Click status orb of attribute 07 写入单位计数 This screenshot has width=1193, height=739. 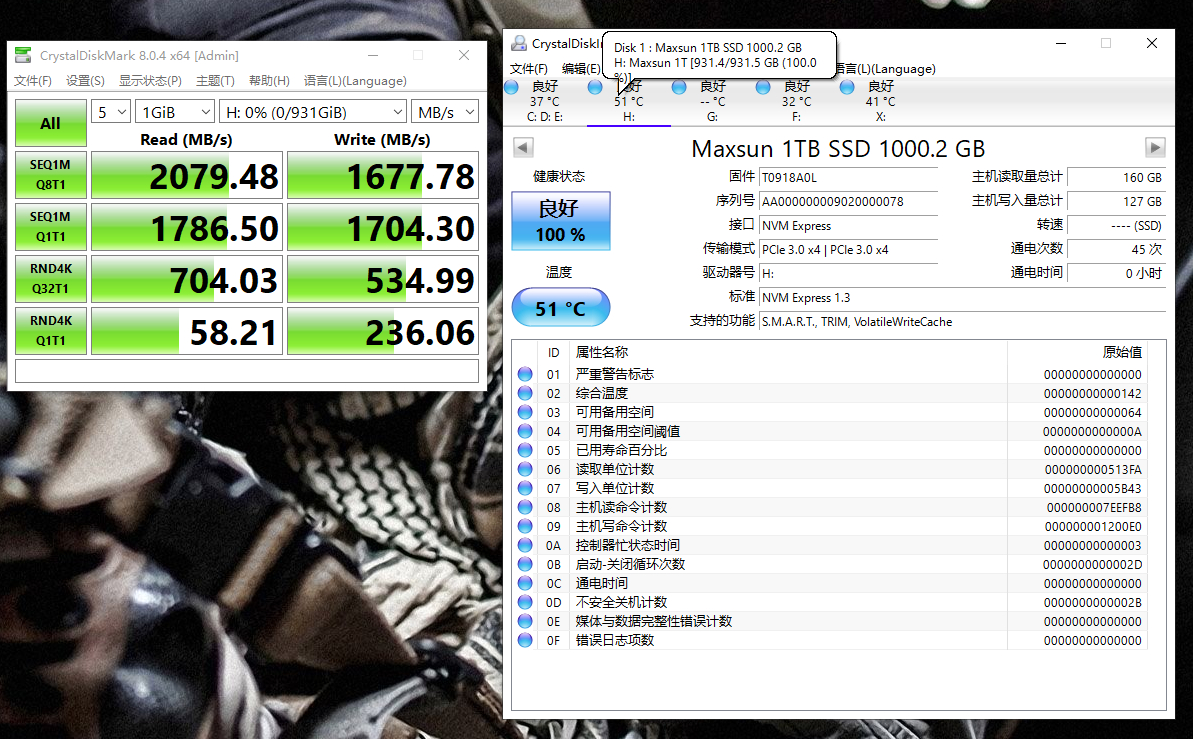(x=525, y=489)
